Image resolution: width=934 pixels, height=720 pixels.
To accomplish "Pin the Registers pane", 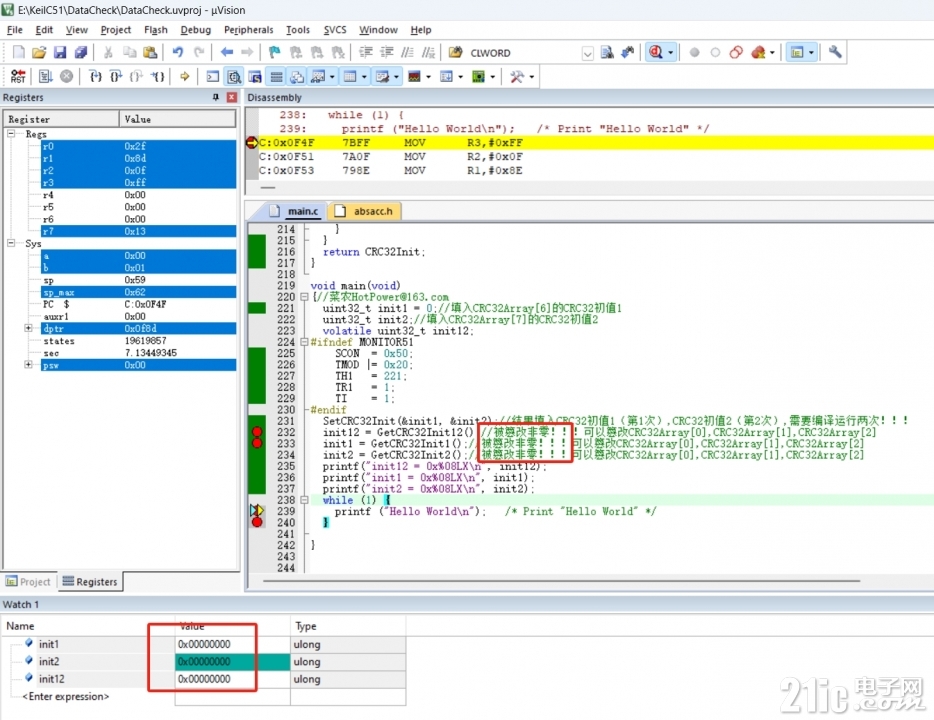I will (x=216, y=97).
